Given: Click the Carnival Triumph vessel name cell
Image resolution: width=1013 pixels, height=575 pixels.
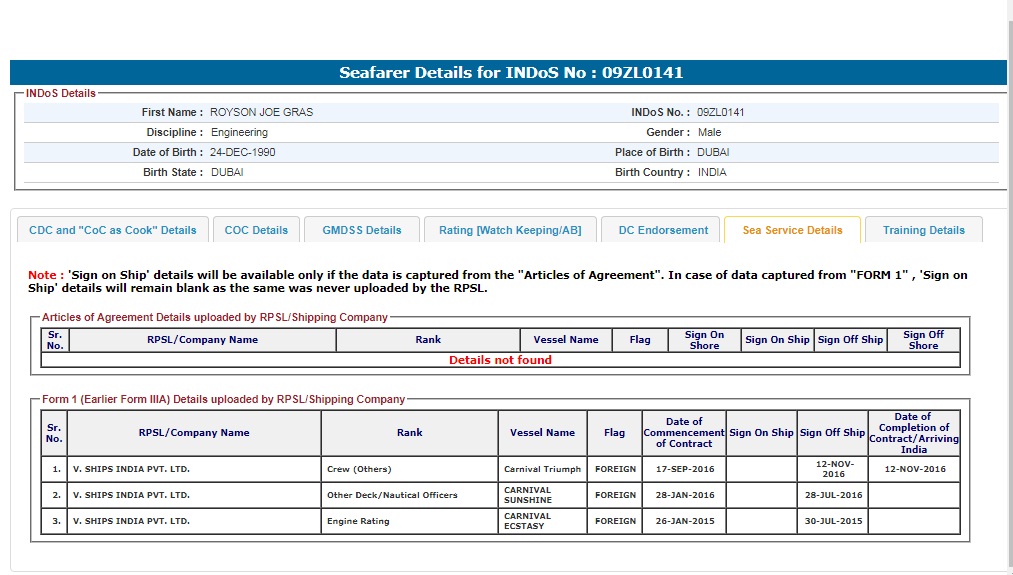Looking at the screenshot, I should 542,469.
